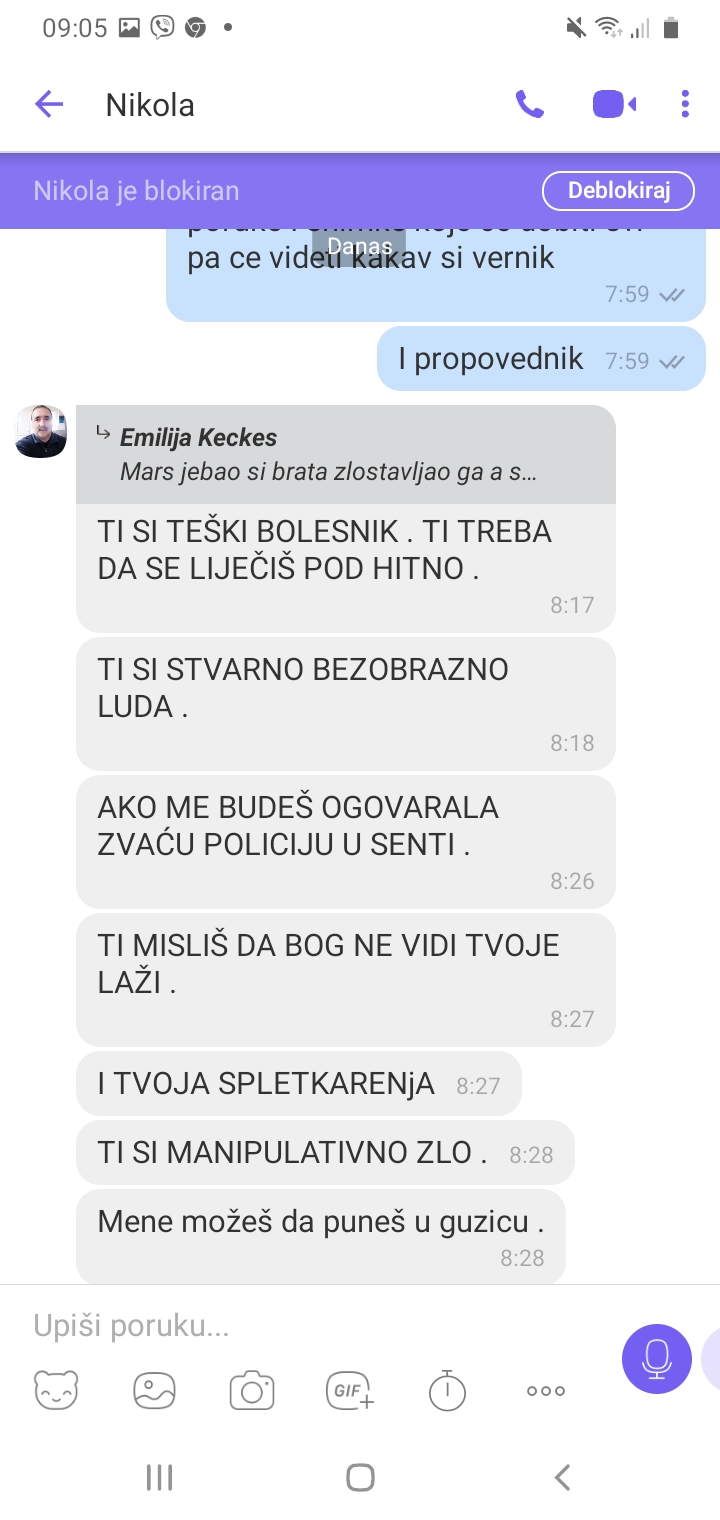Select the message TI SI MANIPULATIVNO ZLO
Viewport: 720px width, 1520px height.
coord(325,1153)
